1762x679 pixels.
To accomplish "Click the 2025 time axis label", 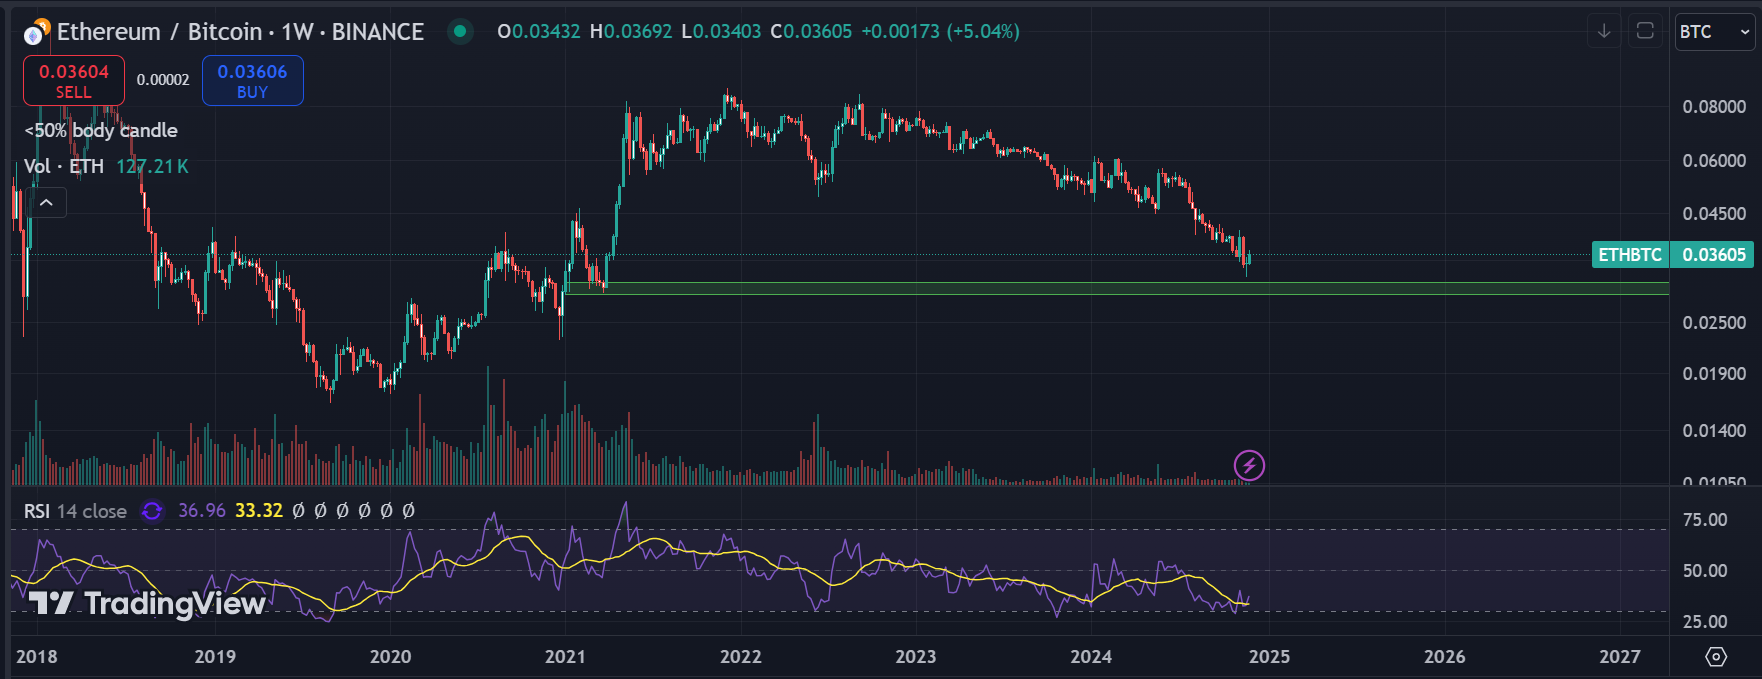I will click(1269, 657).
